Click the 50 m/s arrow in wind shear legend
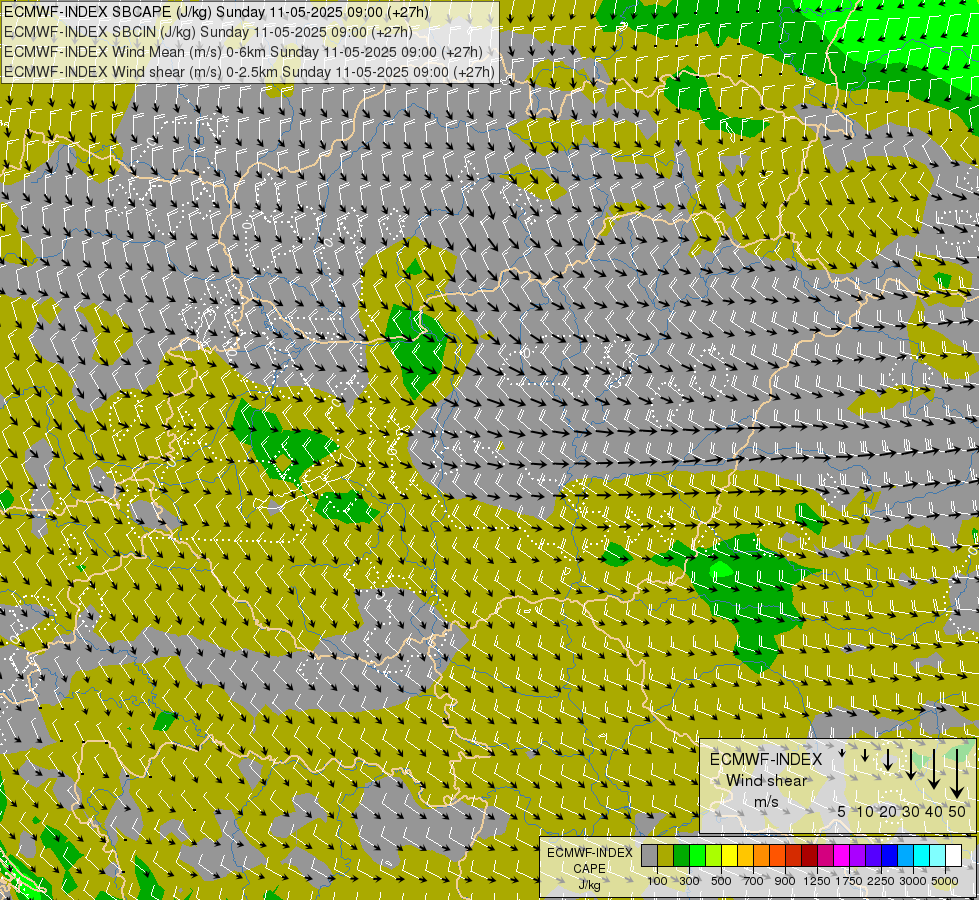Screen dimensions: 979x900 (x=957, y=773)
